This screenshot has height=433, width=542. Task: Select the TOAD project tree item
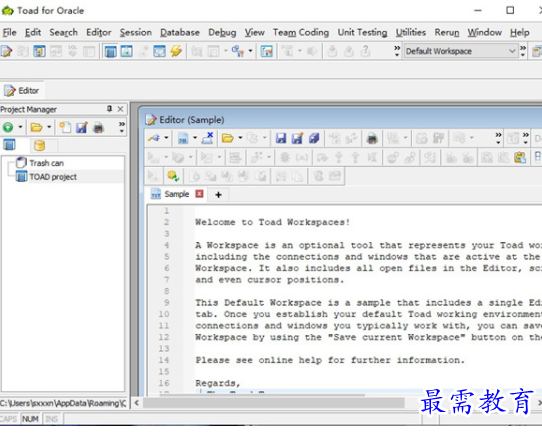pyautogui.click(x=53, y=177)
